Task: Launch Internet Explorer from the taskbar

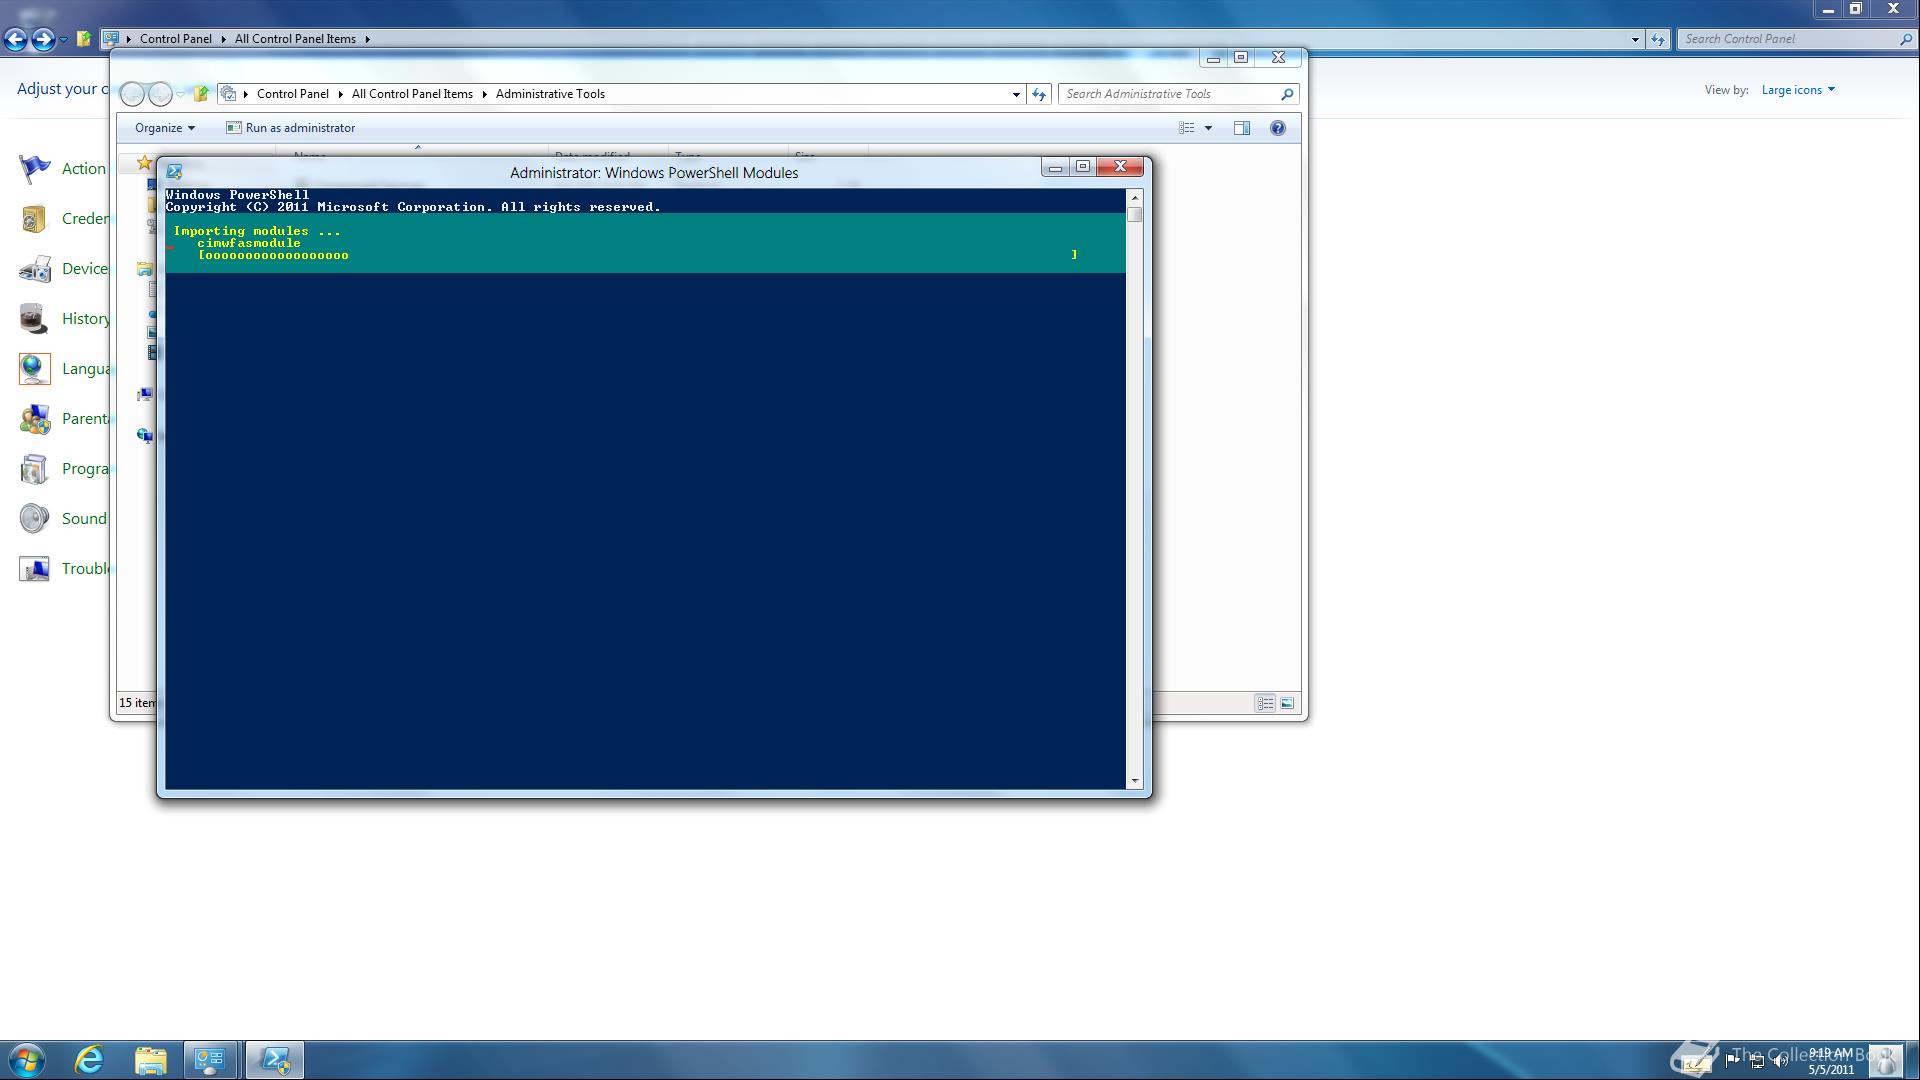Action: coord(90,1060)
